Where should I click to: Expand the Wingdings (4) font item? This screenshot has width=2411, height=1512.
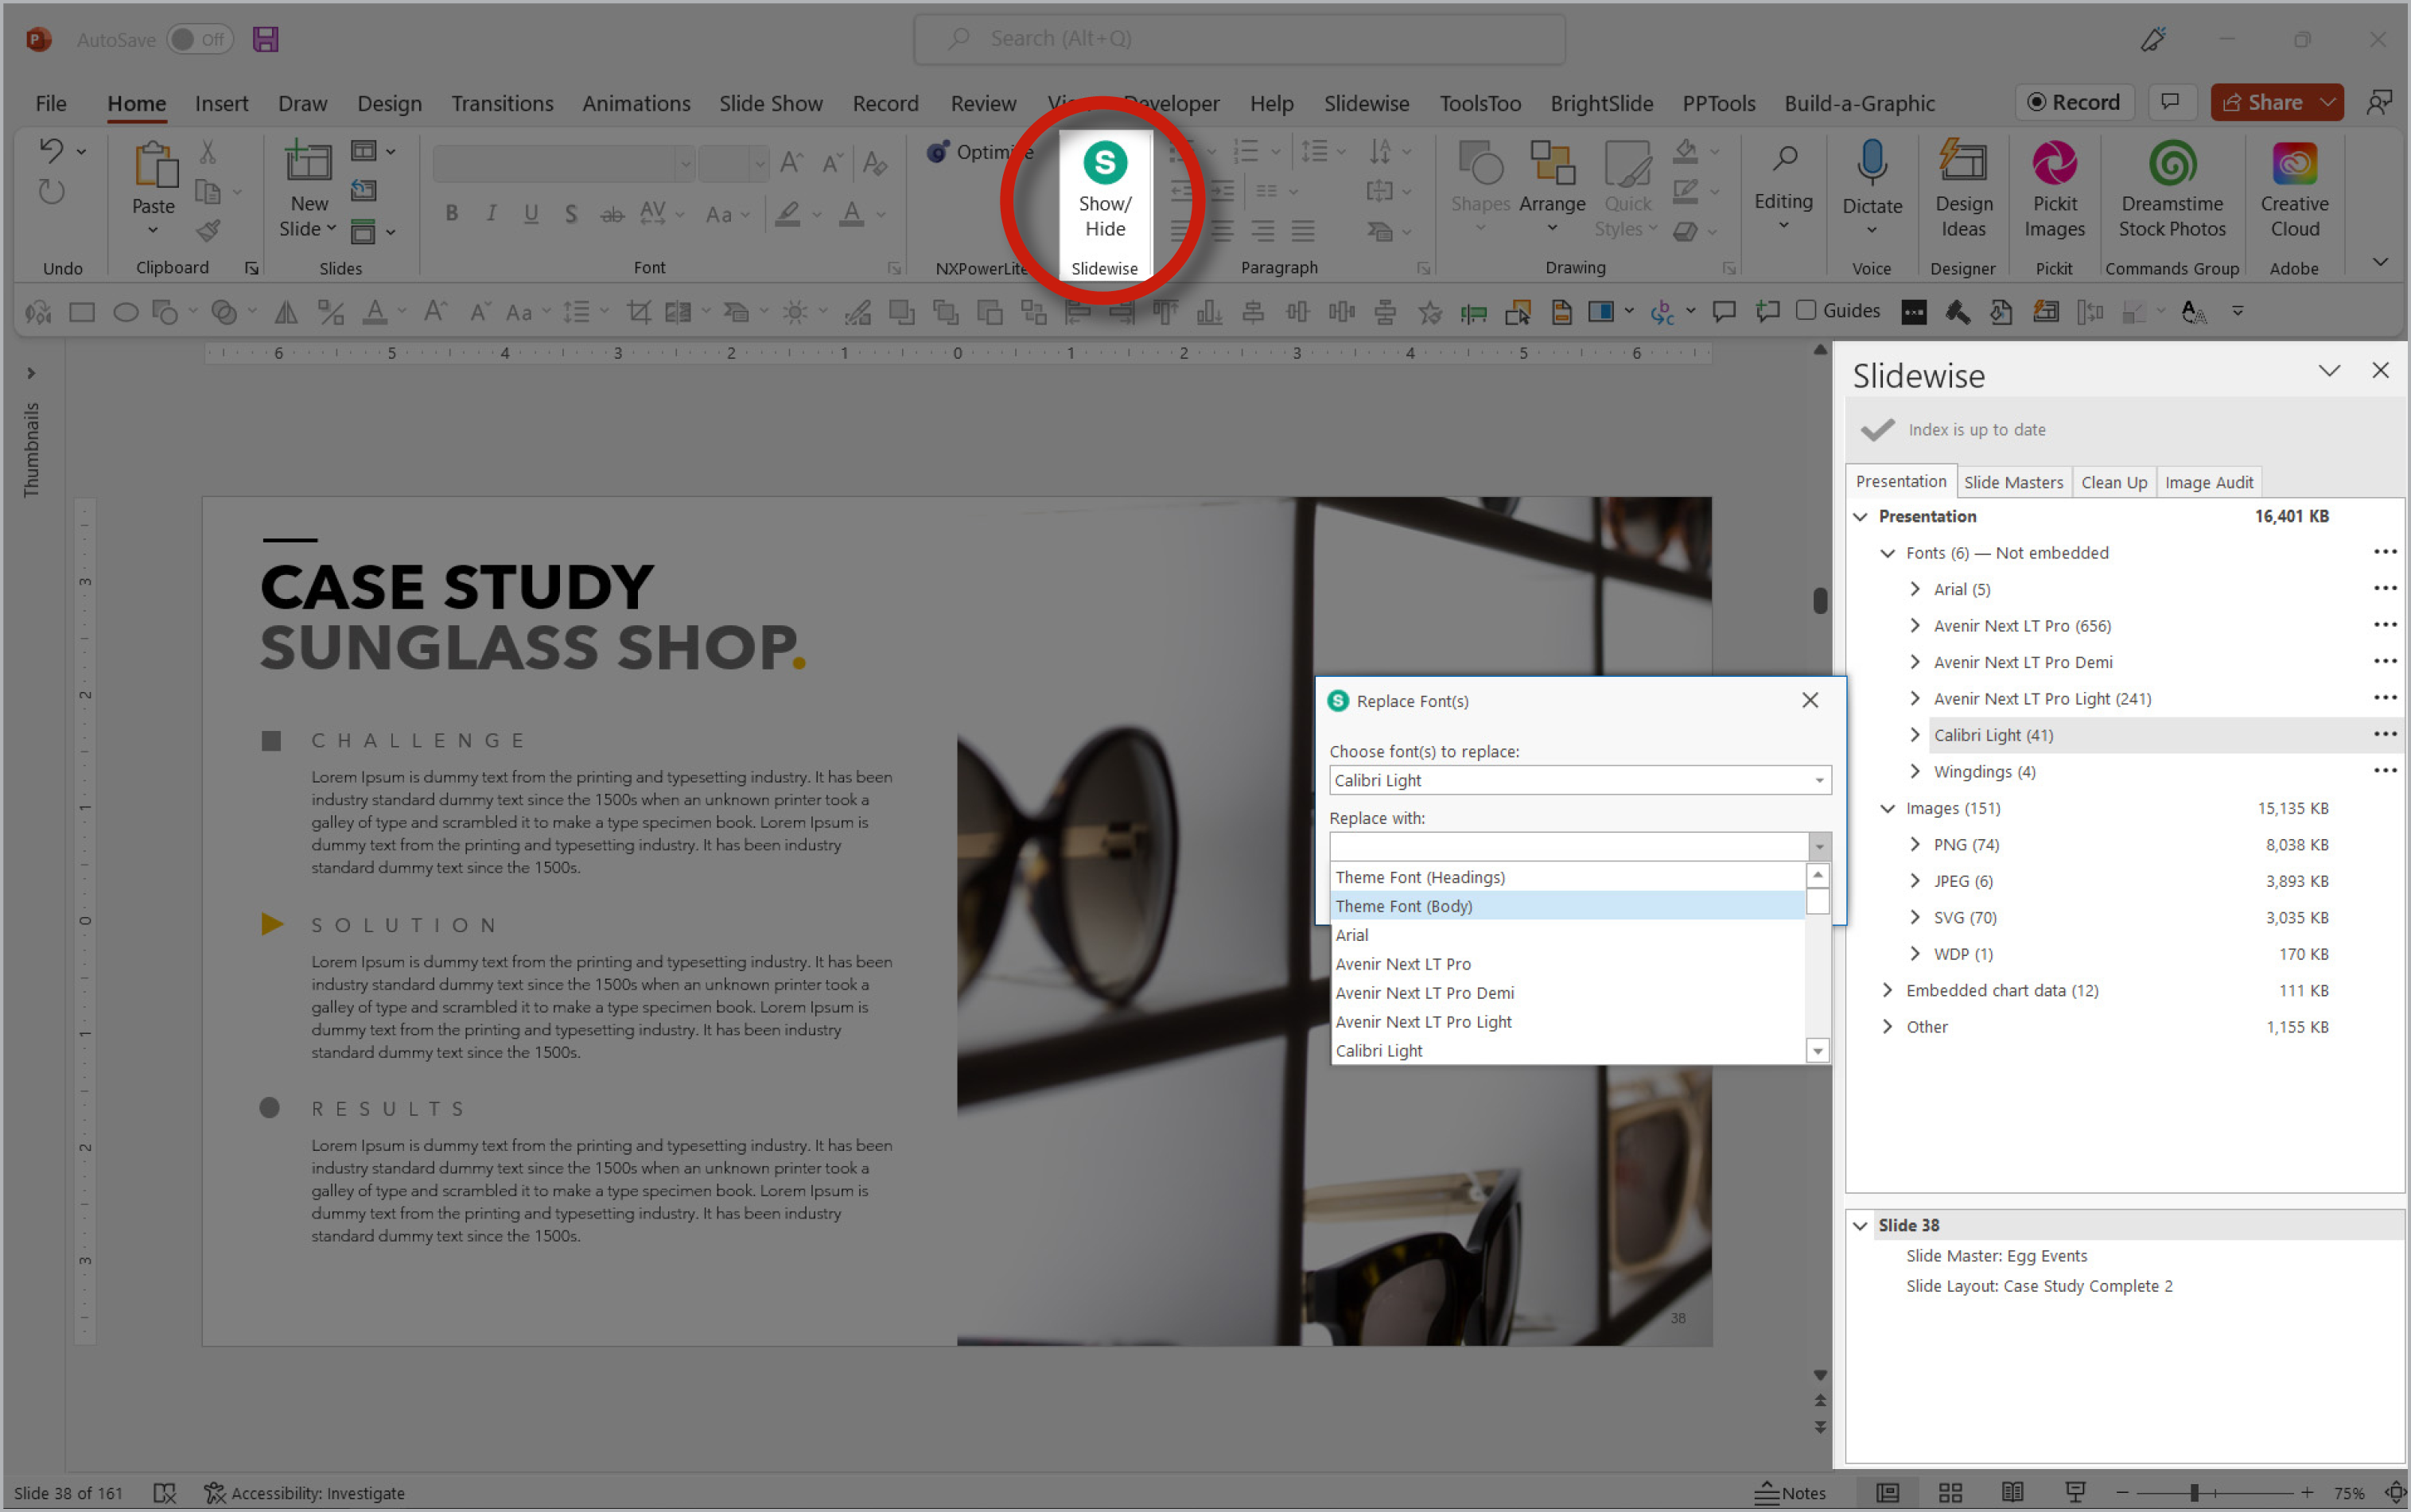pyautogui.click(x=1914, y=771)
